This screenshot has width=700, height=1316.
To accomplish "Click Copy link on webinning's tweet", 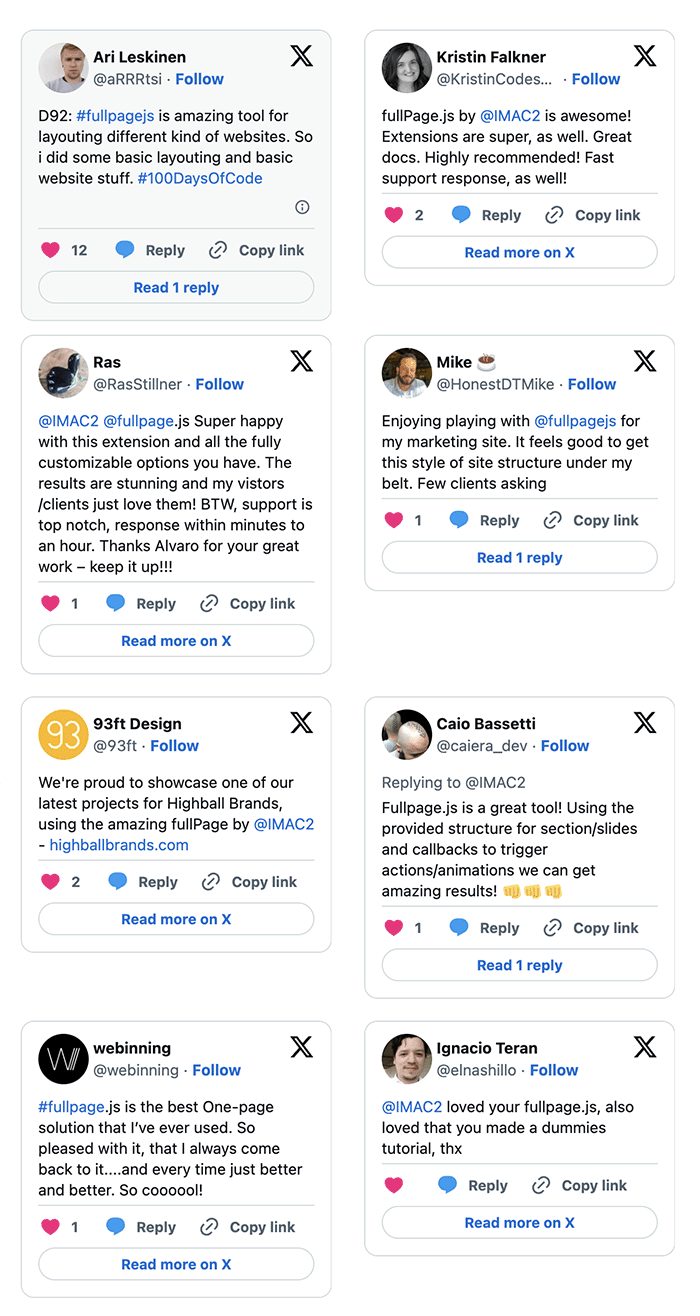I will [x=248, y=1227].
